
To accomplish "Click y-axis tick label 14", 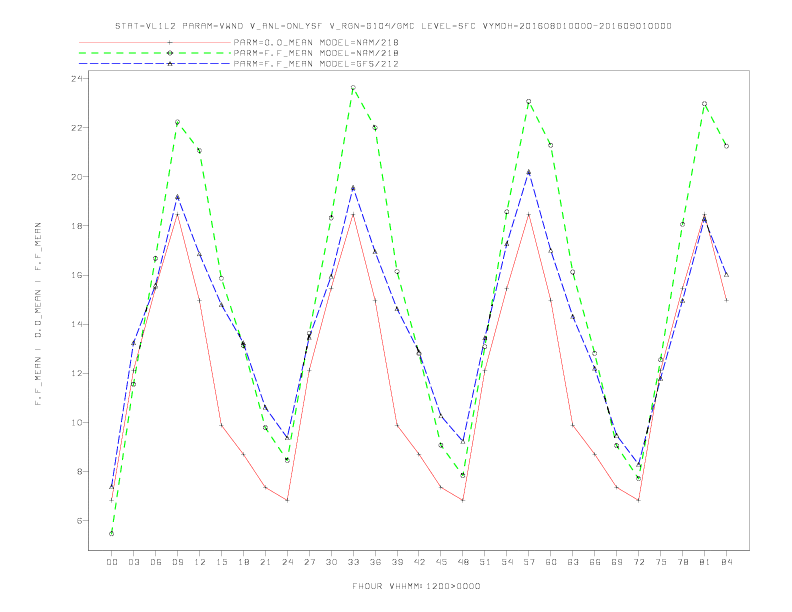I will tap(76, 324).
